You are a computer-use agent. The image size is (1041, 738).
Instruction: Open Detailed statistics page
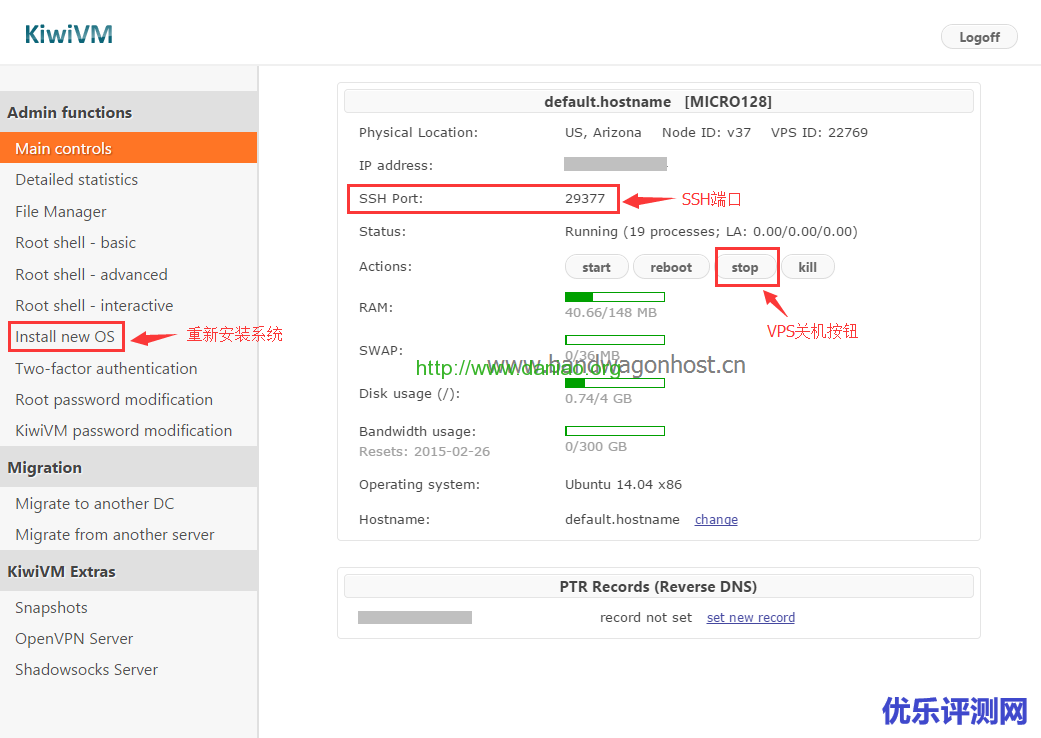(76, 180)
